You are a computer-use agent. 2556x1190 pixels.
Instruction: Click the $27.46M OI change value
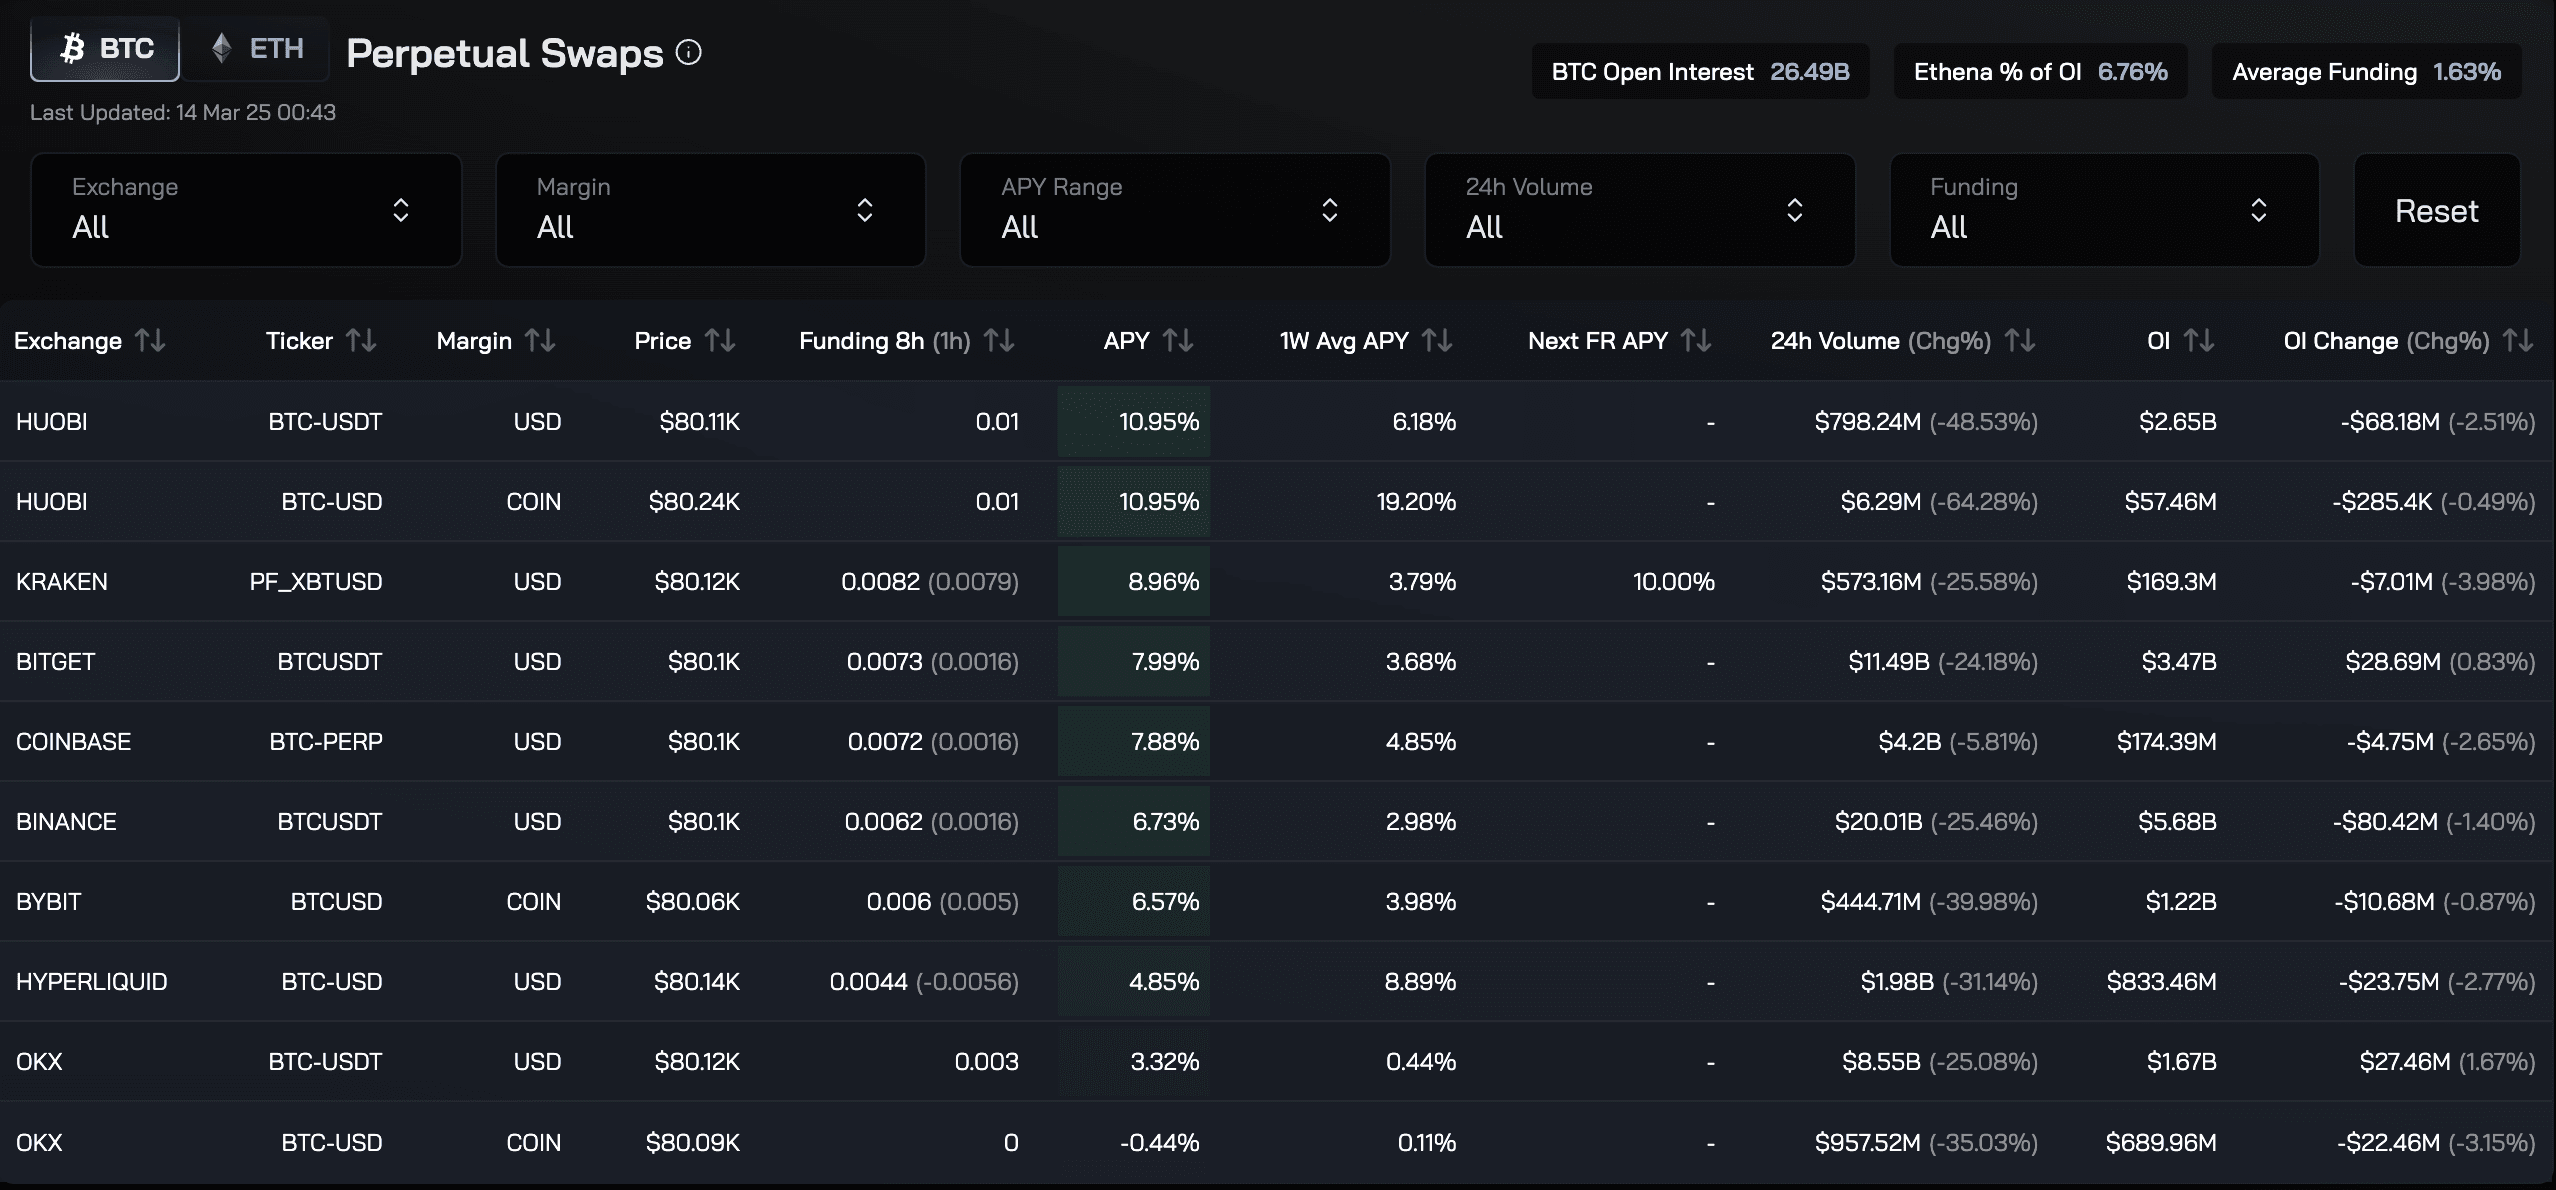click(2405, 1062)
